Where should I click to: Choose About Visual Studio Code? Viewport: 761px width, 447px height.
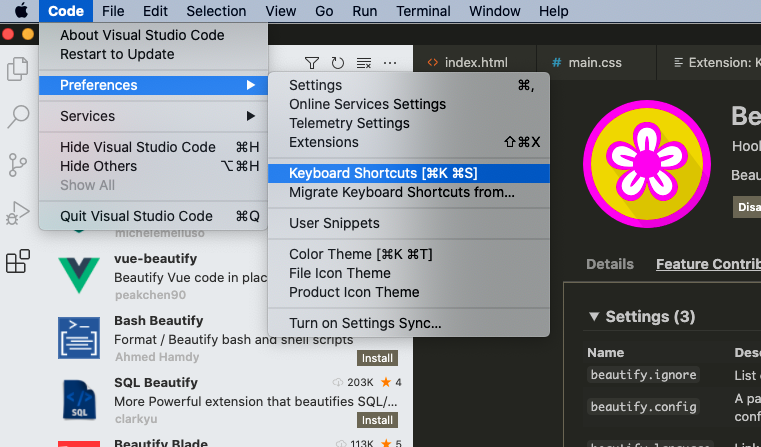[x=153, y=35]
